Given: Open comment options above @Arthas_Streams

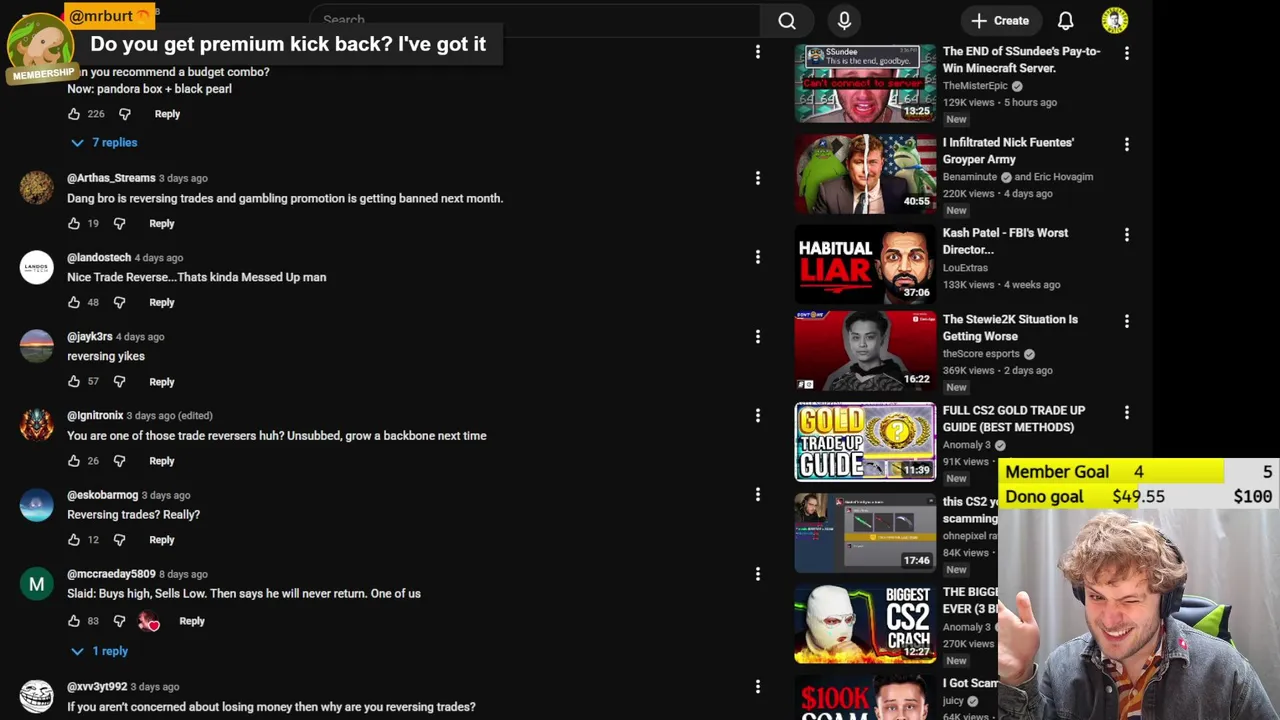Looking at the screenshot, I should pyautogui.click(x=758, y=52).
